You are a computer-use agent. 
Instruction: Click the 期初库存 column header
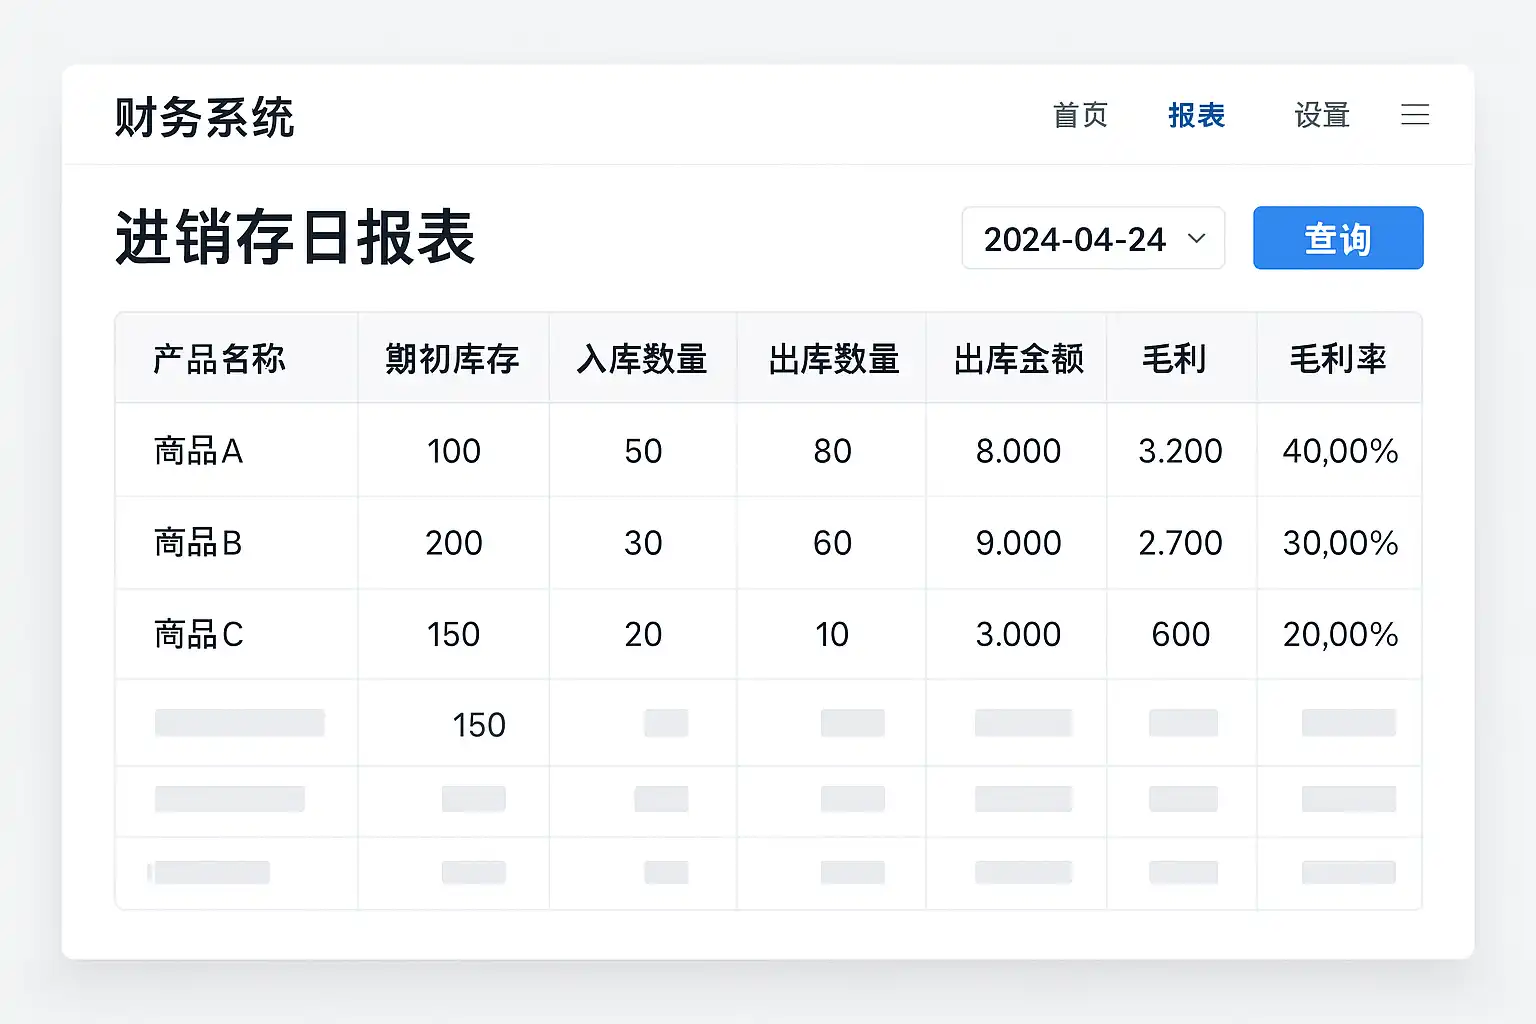point(452,359)
